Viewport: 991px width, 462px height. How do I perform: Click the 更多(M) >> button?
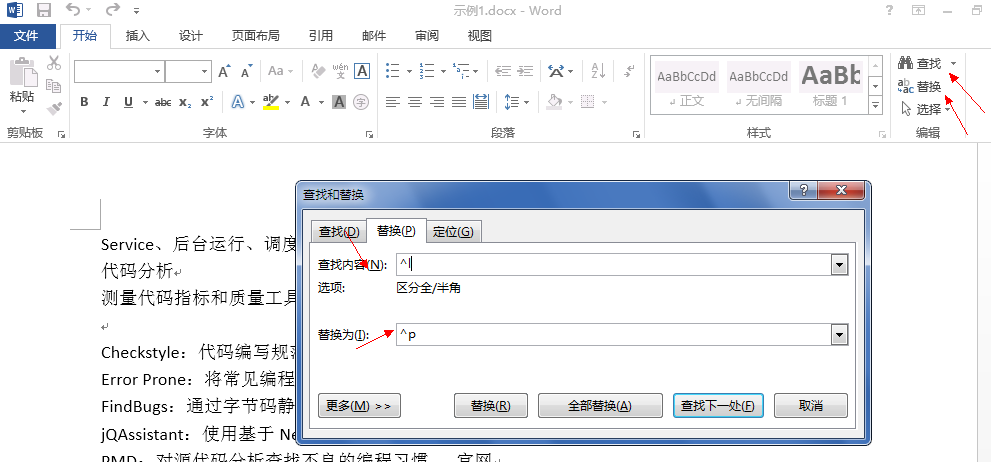pyautogui.click(x=359, y=406)
